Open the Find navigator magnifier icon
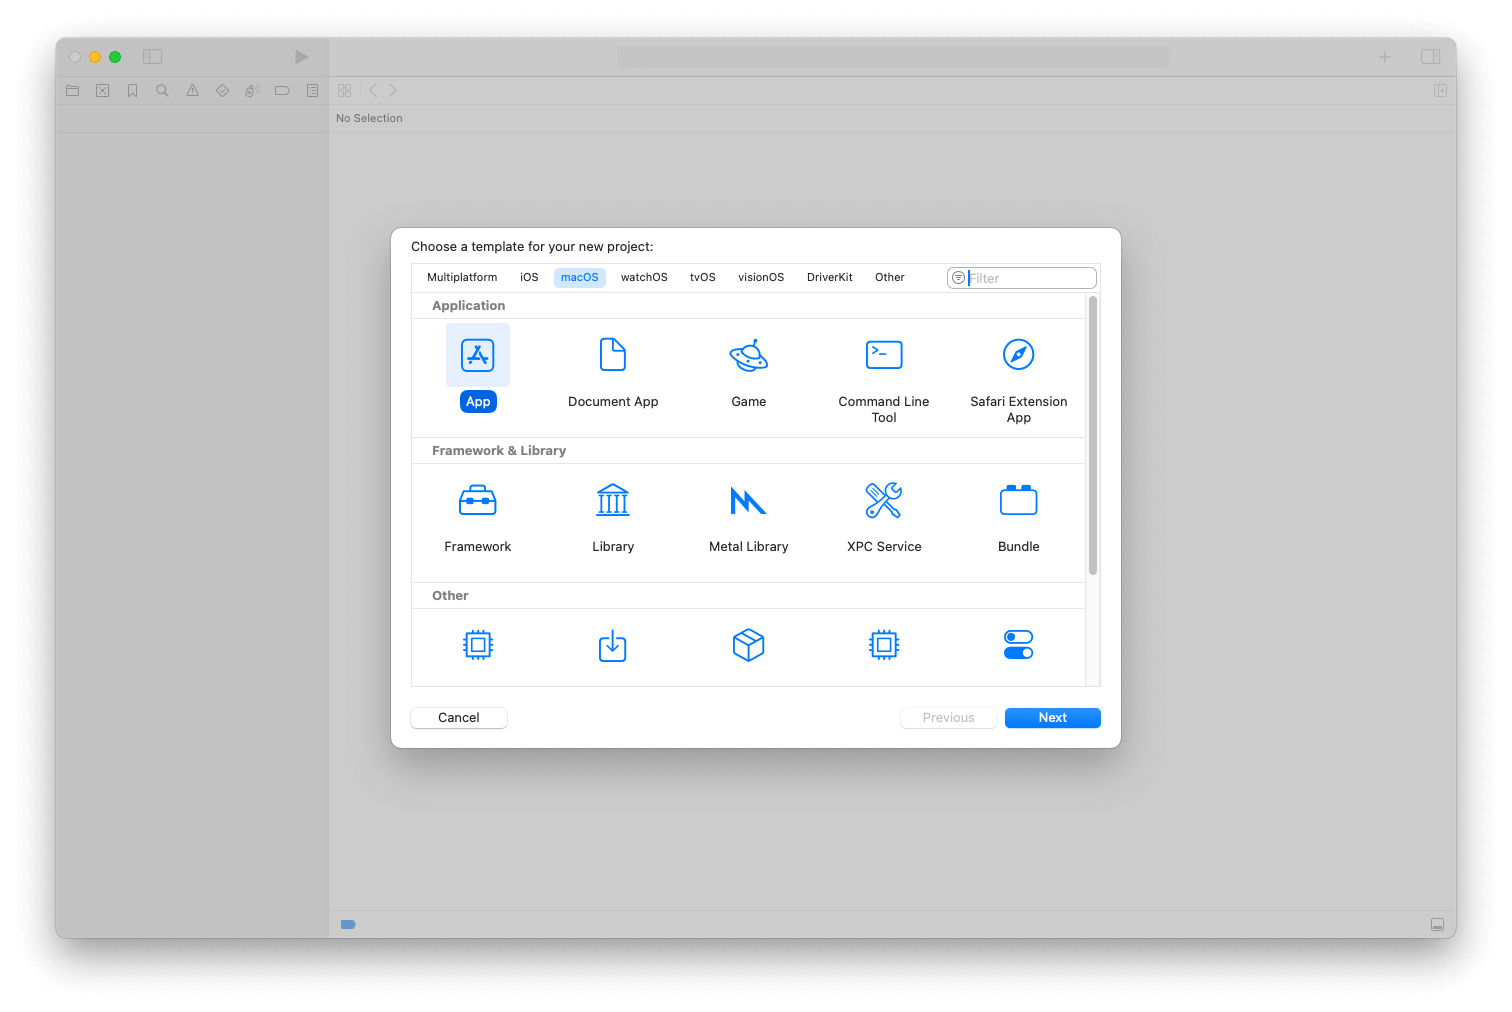The height and width of the screenshot is (1012, 1512). point(162,90)
